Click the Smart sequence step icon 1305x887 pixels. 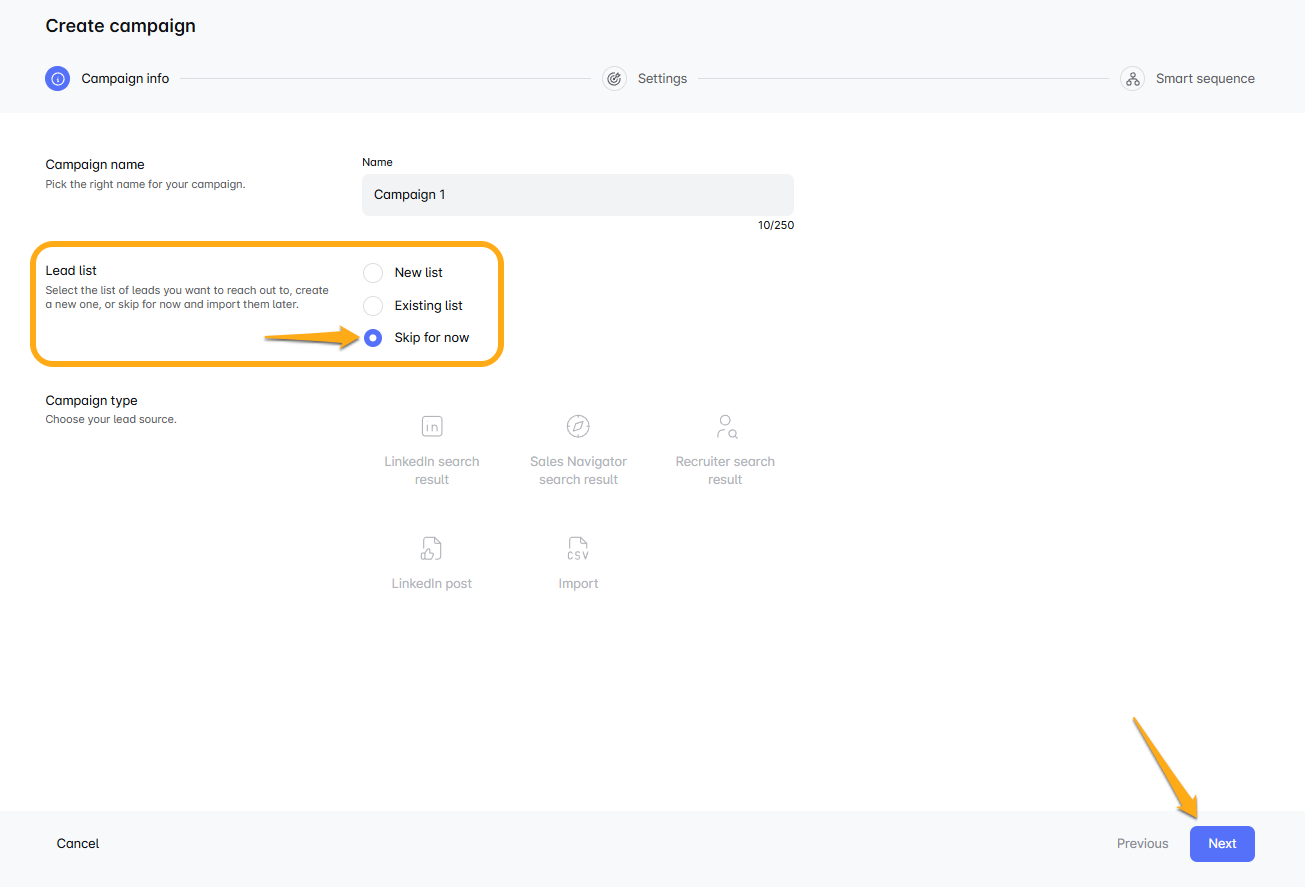click(x=1132, y=79)
